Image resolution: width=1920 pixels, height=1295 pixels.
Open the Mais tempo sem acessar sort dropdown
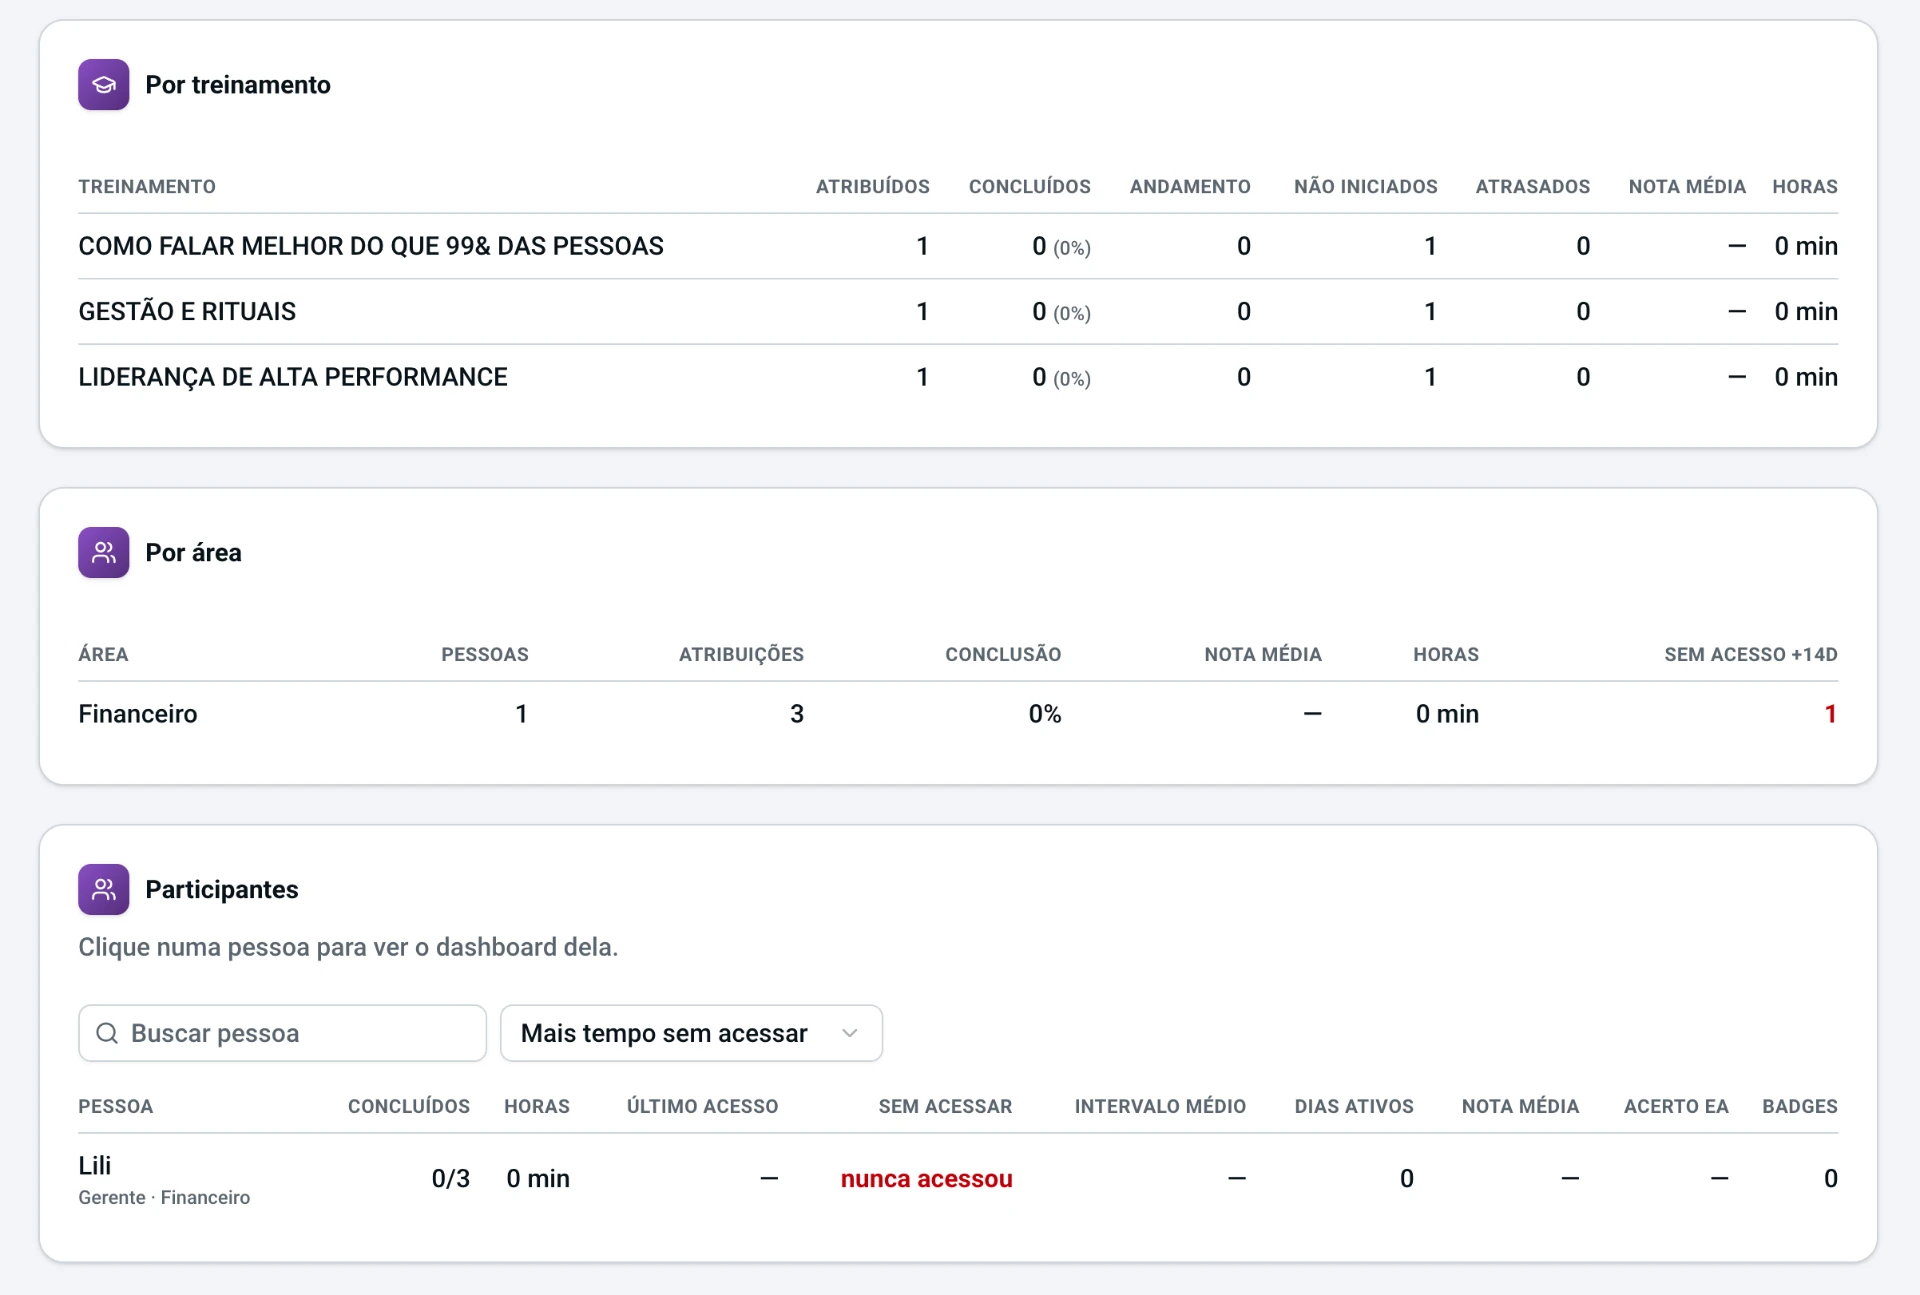[691, 1033]
